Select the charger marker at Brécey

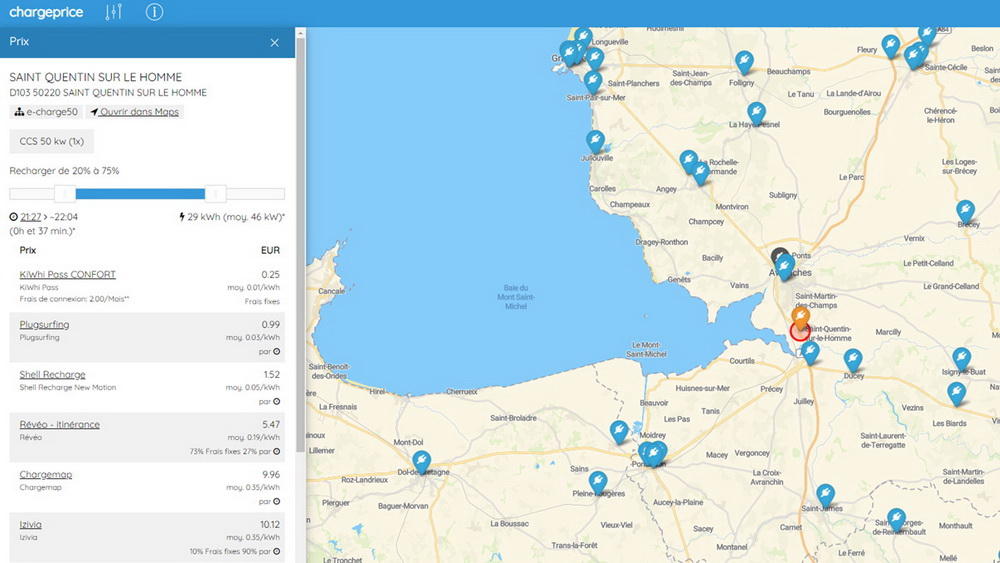965,211
